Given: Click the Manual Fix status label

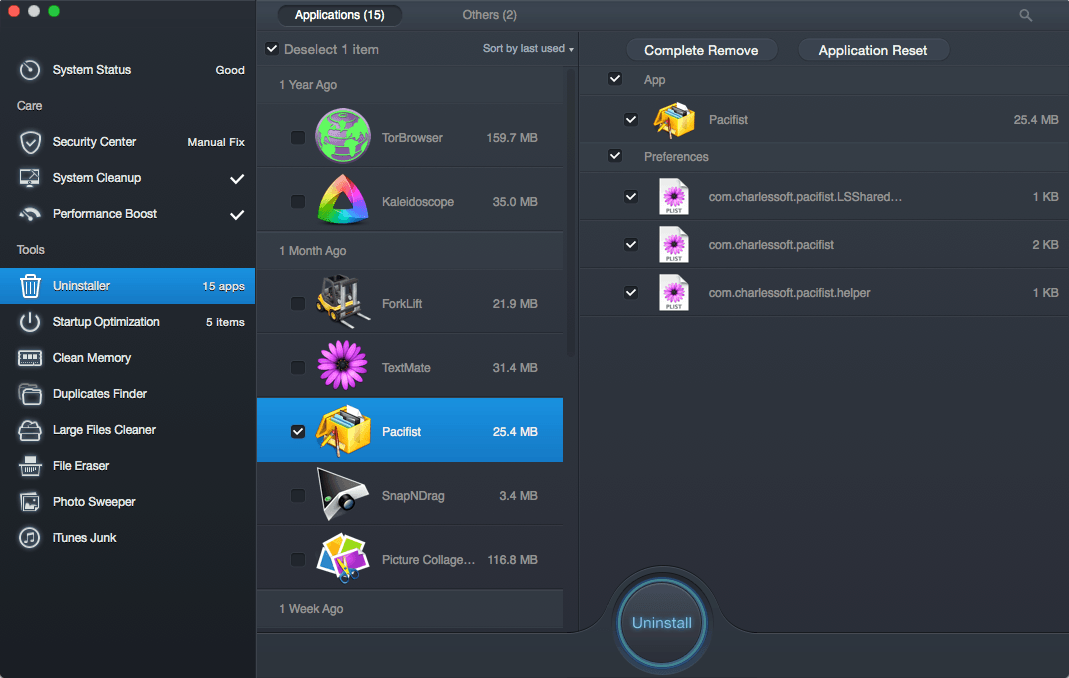Looking at the screenshot, I should (216, 142).
